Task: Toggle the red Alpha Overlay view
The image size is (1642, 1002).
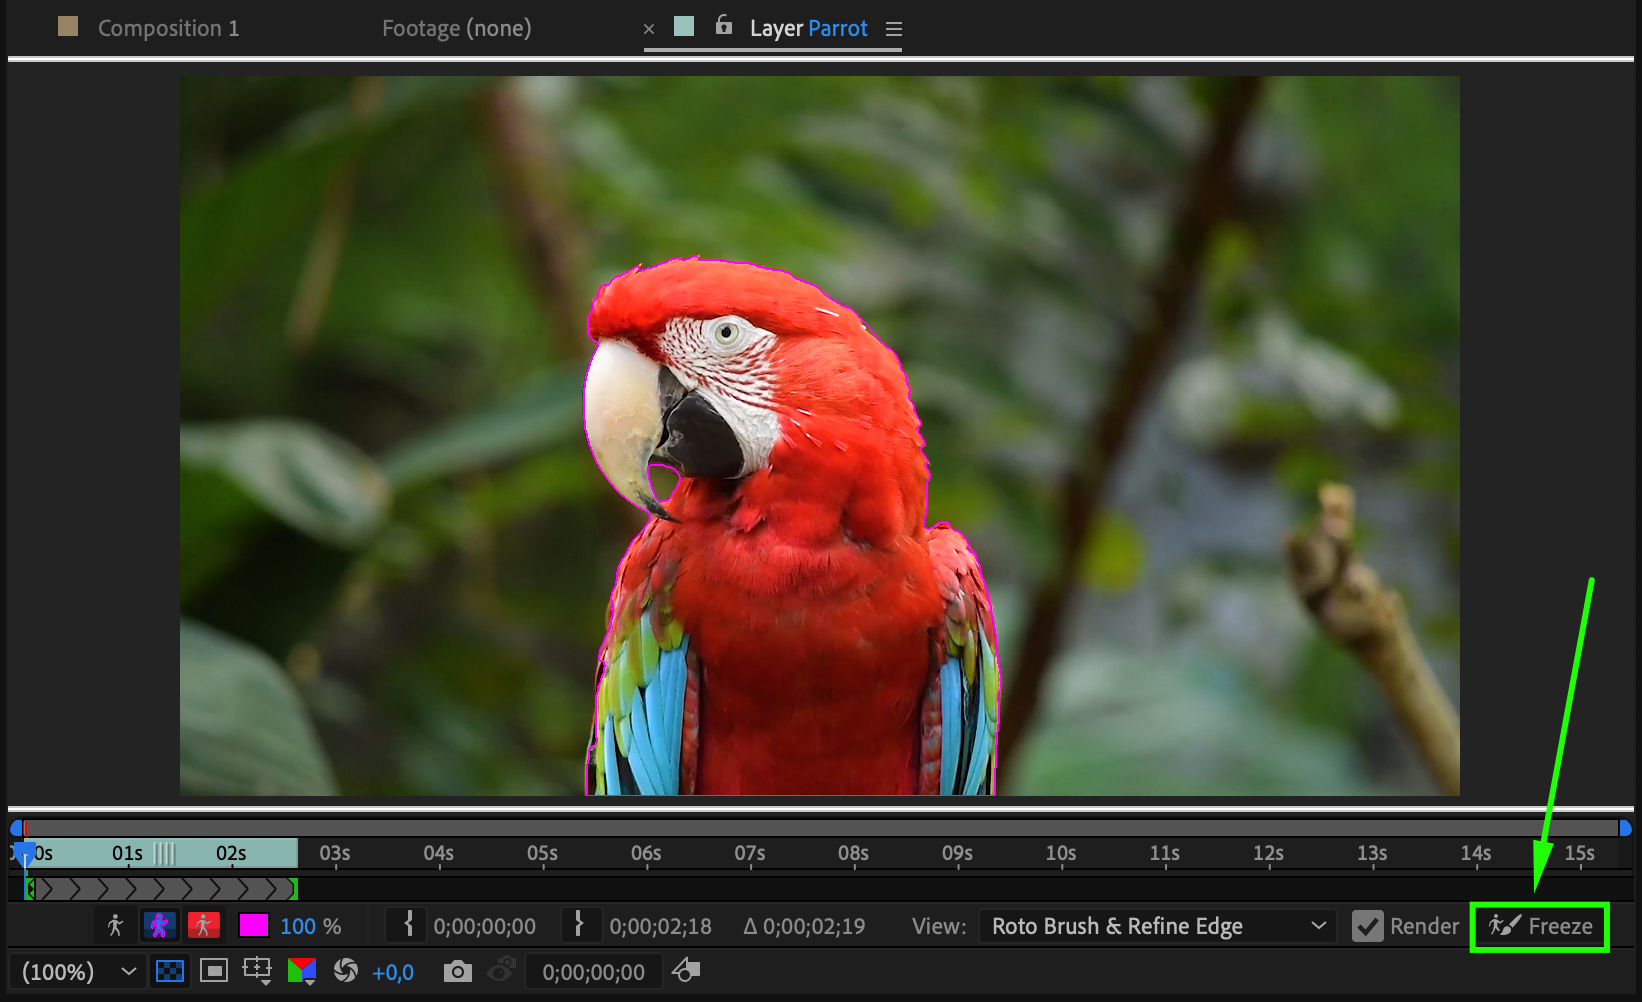Action: (203, 926)
